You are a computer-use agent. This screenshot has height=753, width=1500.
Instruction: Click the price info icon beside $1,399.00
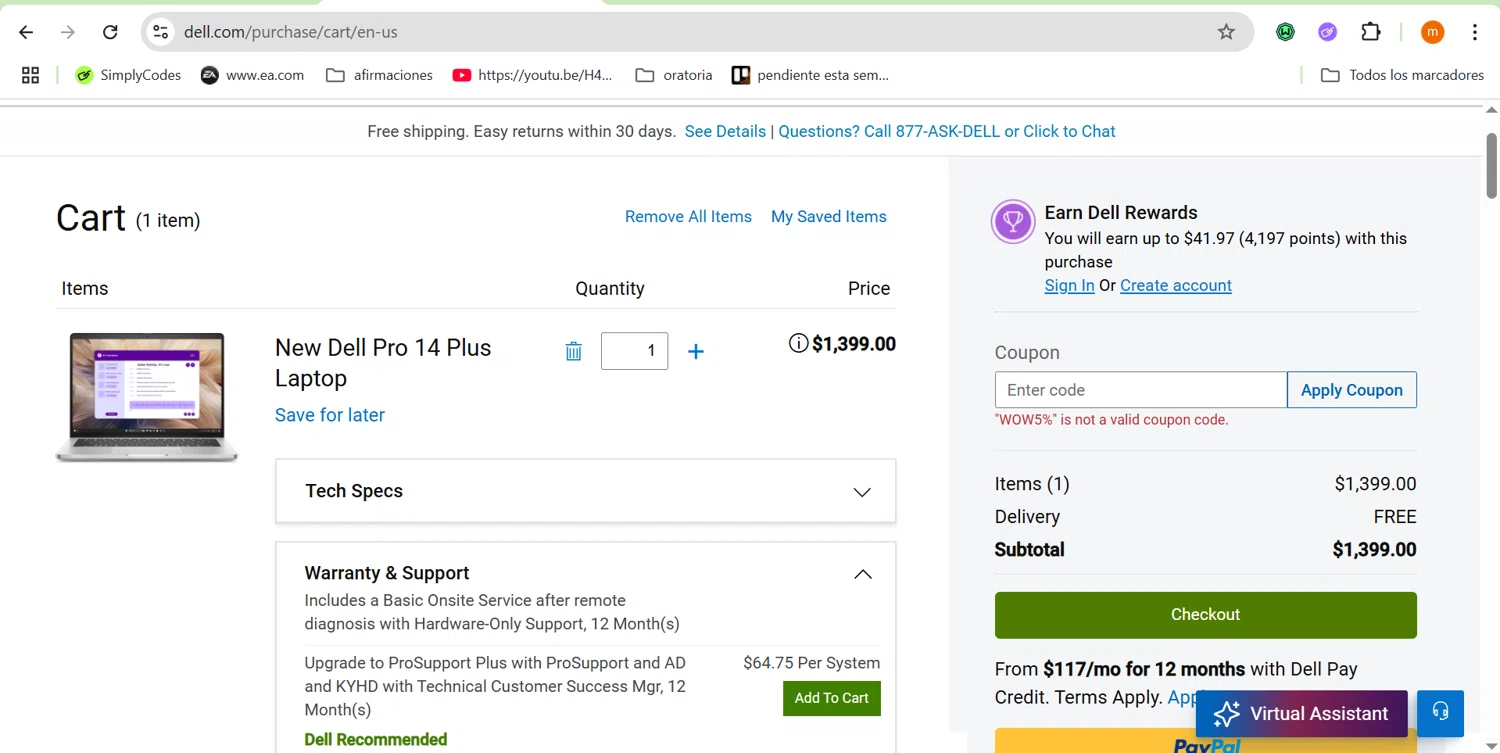pos(798,344)
